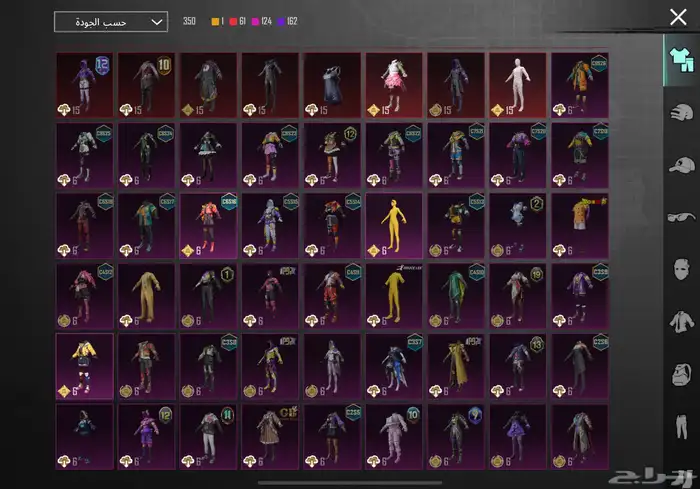
Task: Select the highlighted yellow jacket outfit
Action: pyautogui.click(x=85, y=366)
